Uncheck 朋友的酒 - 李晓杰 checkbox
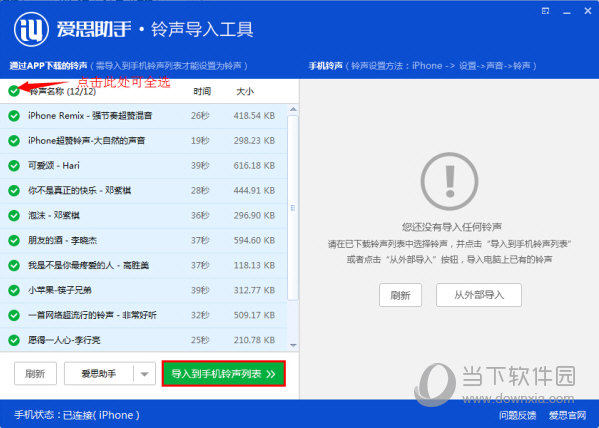This screenshot has width=599, height=428. tap(14, 240)
